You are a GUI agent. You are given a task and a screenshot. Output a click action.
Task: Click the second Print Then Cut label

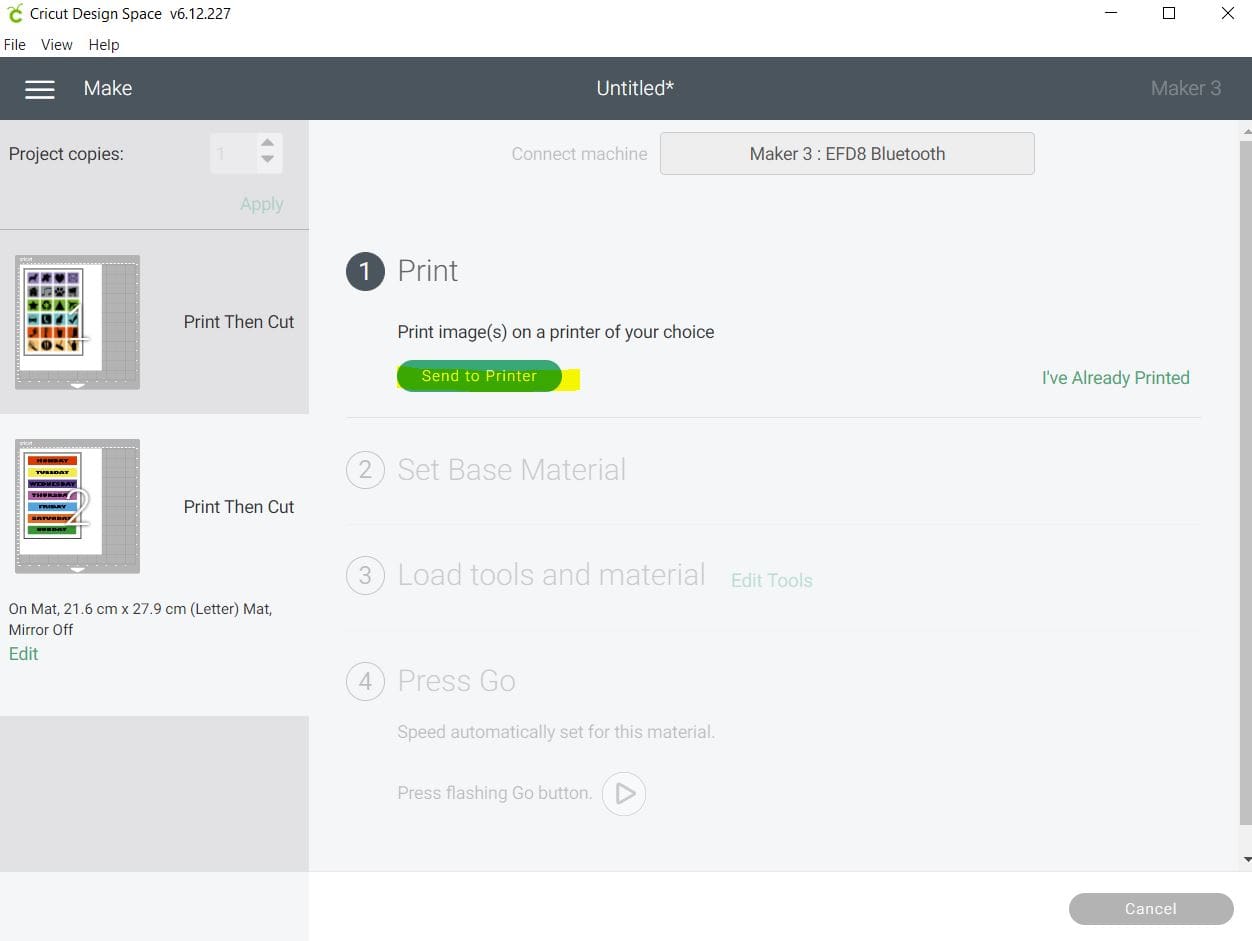(x=239, y=507)
